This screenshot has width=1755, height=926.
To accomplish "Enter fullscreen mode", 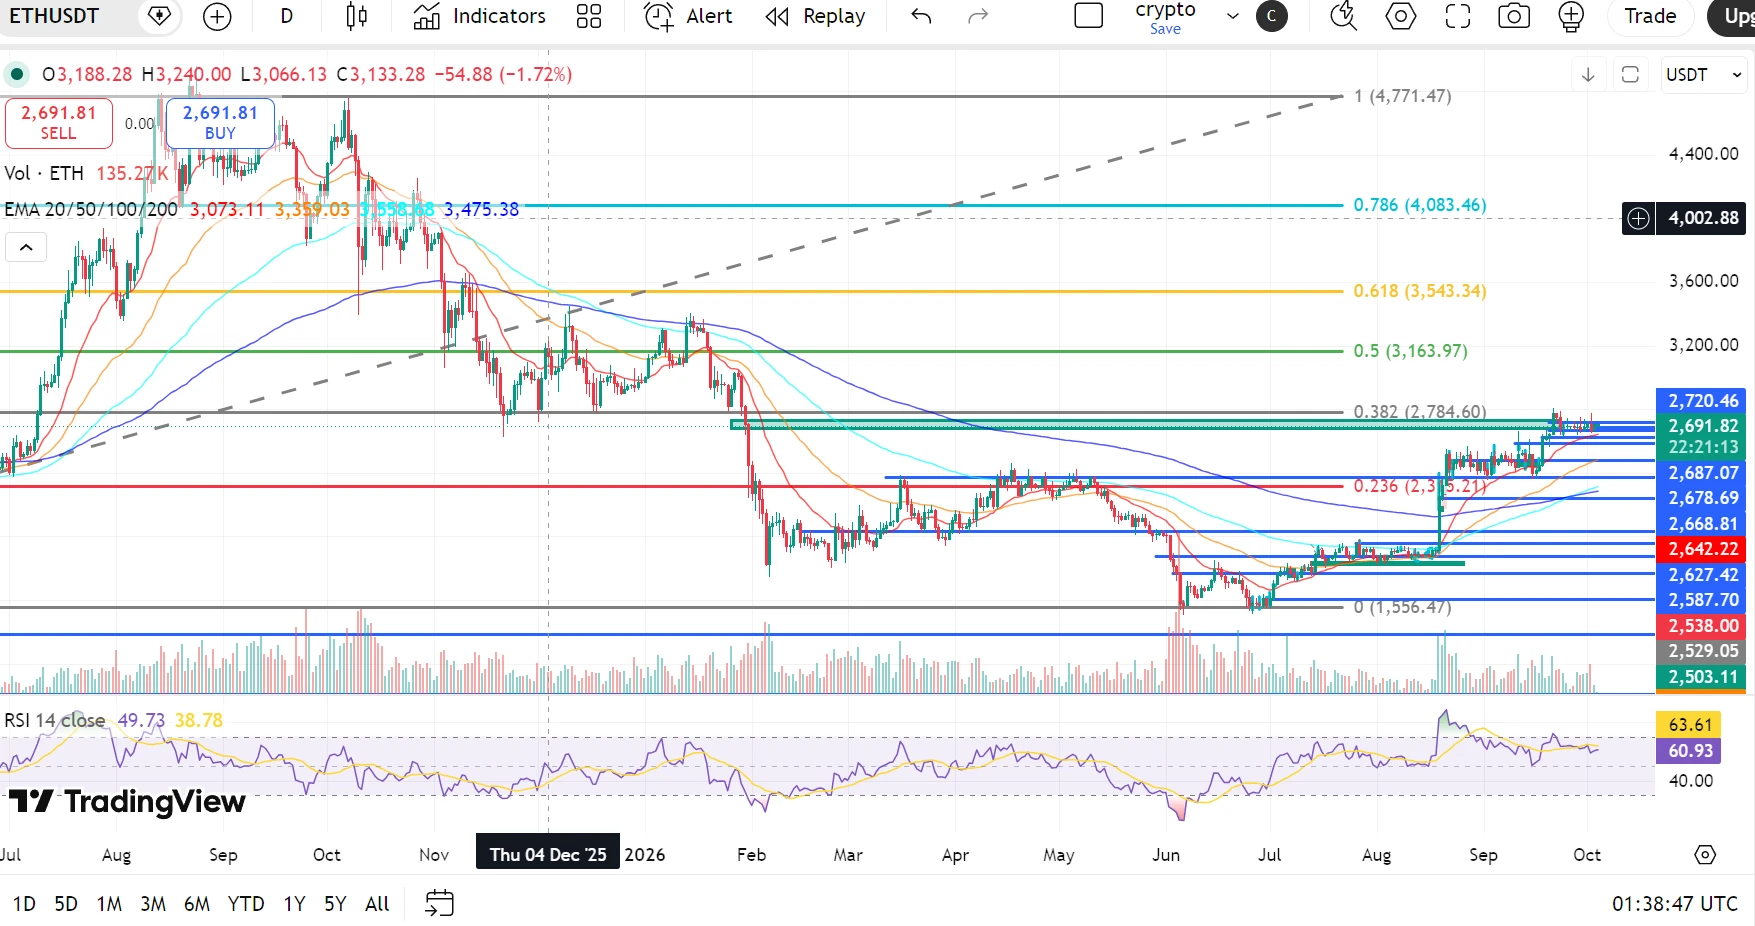I will [1458, 16].
